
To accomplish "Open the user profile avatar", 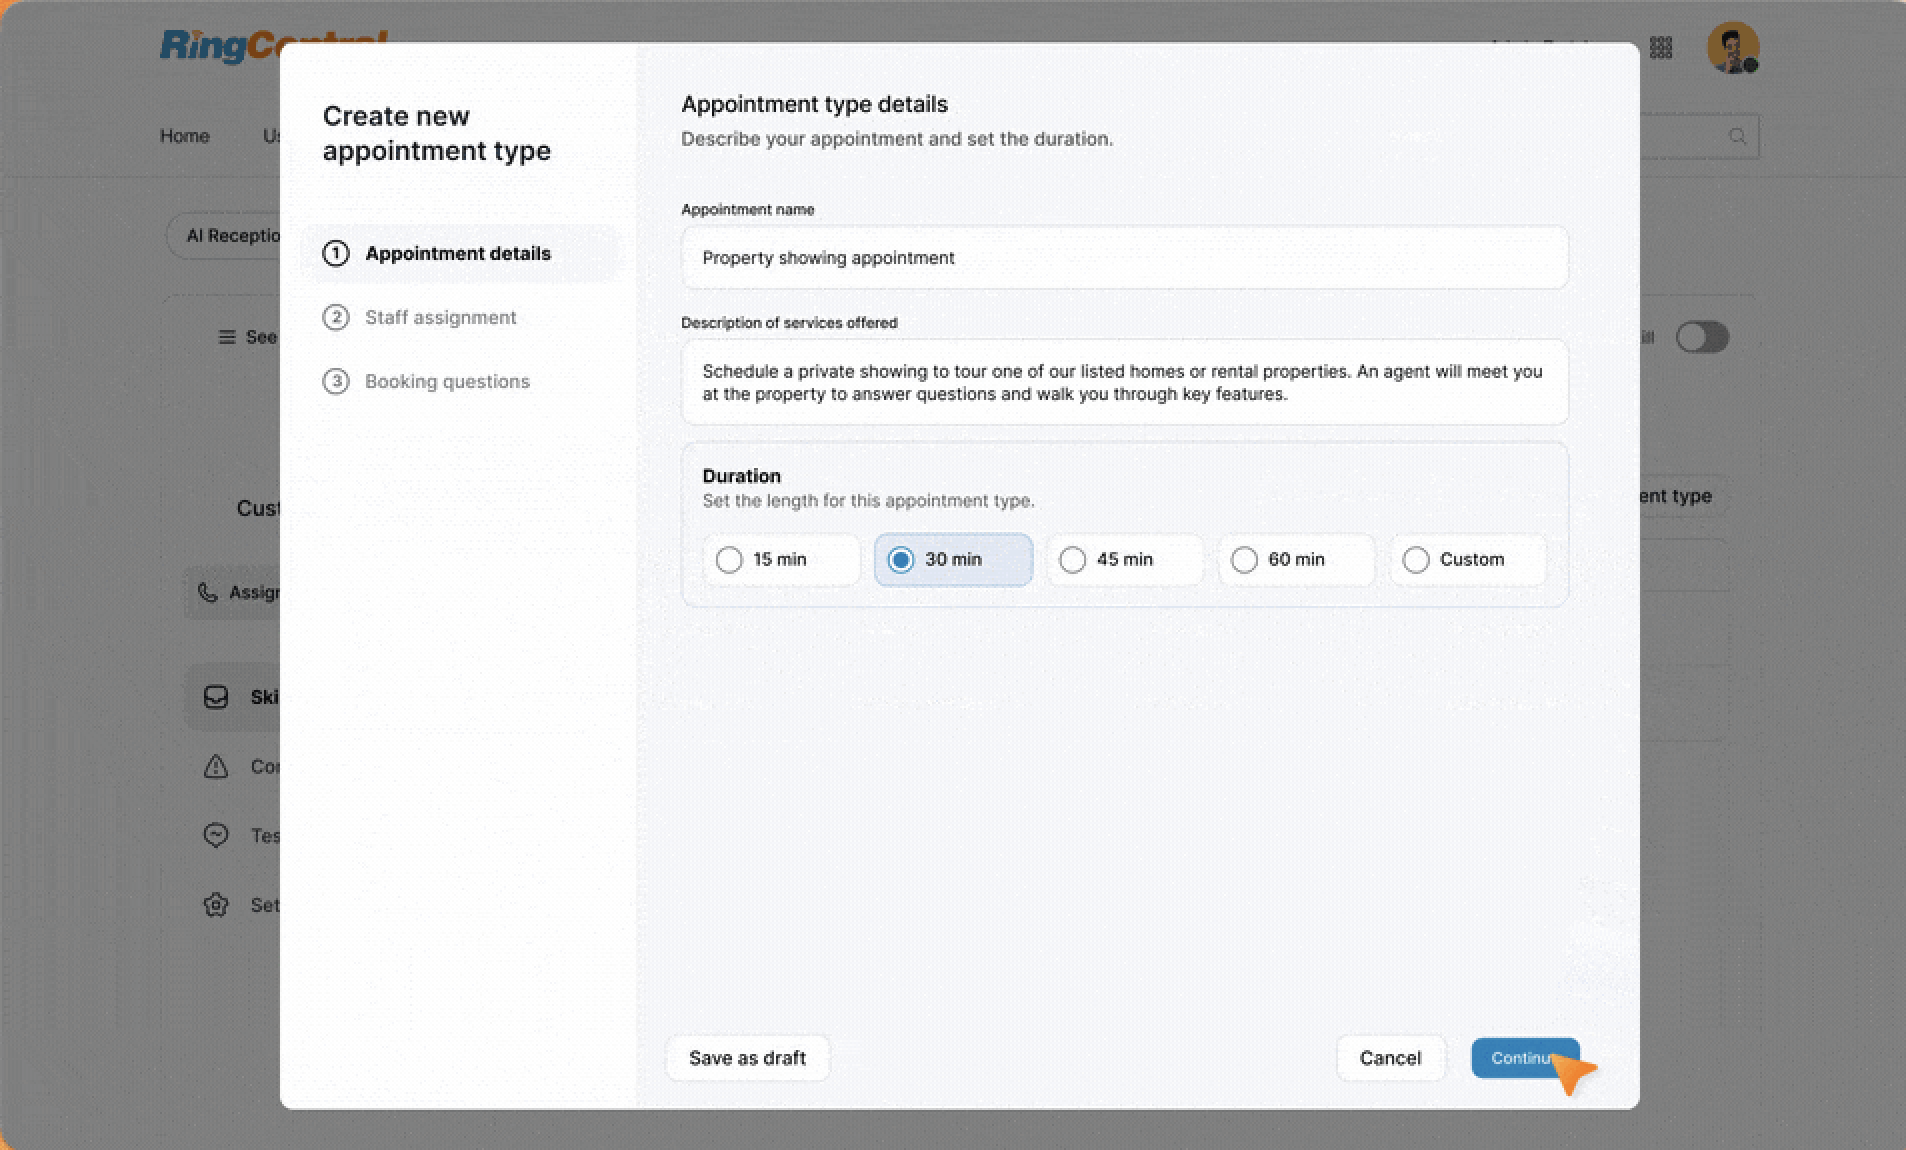I will (x=1733, y=48).
